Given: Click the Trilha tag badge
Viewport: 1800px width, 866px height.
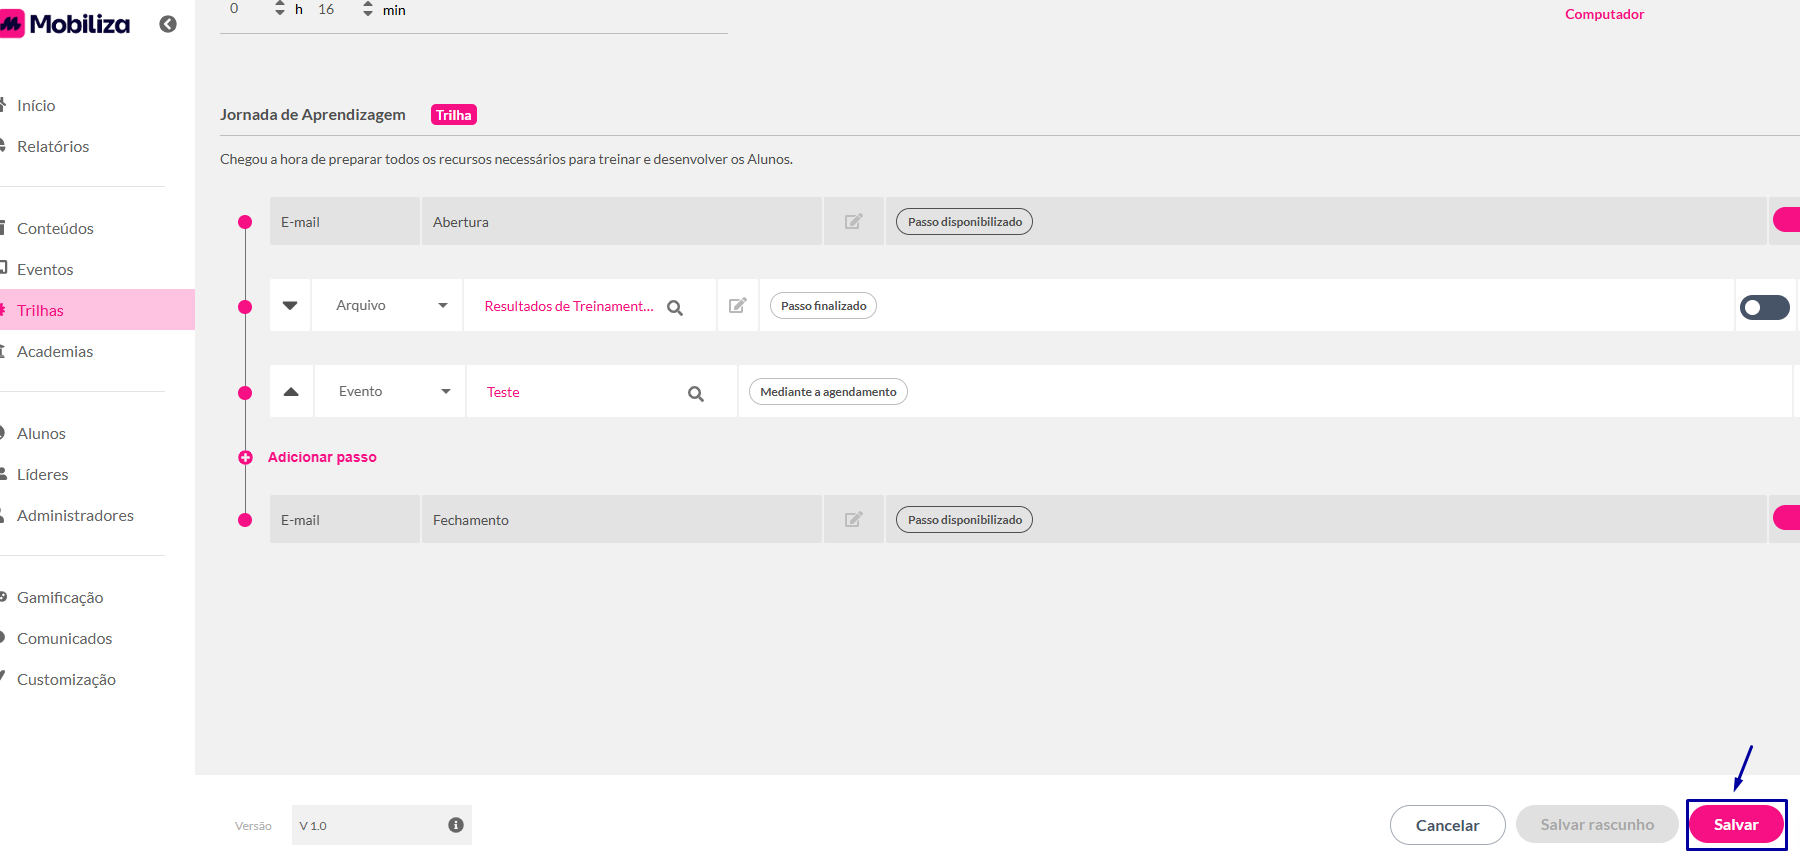Looking at the screenshot, I should 454,115.
